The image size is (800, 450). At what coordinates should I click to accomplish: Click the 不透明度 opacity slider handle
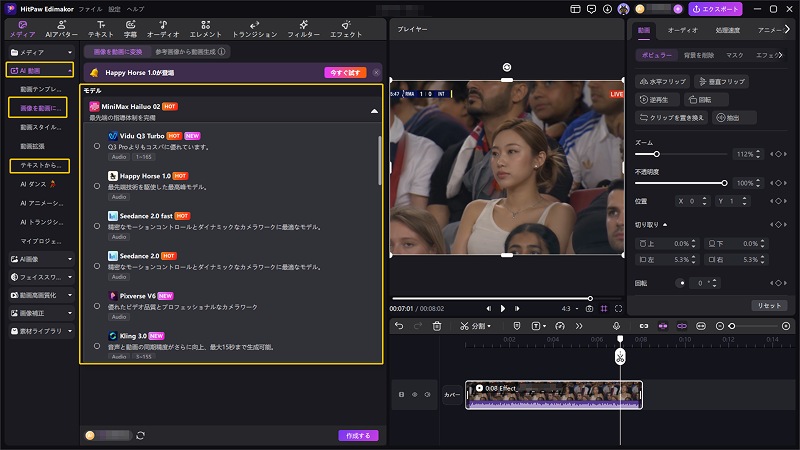pyautogui.click(x=724, y=183)
